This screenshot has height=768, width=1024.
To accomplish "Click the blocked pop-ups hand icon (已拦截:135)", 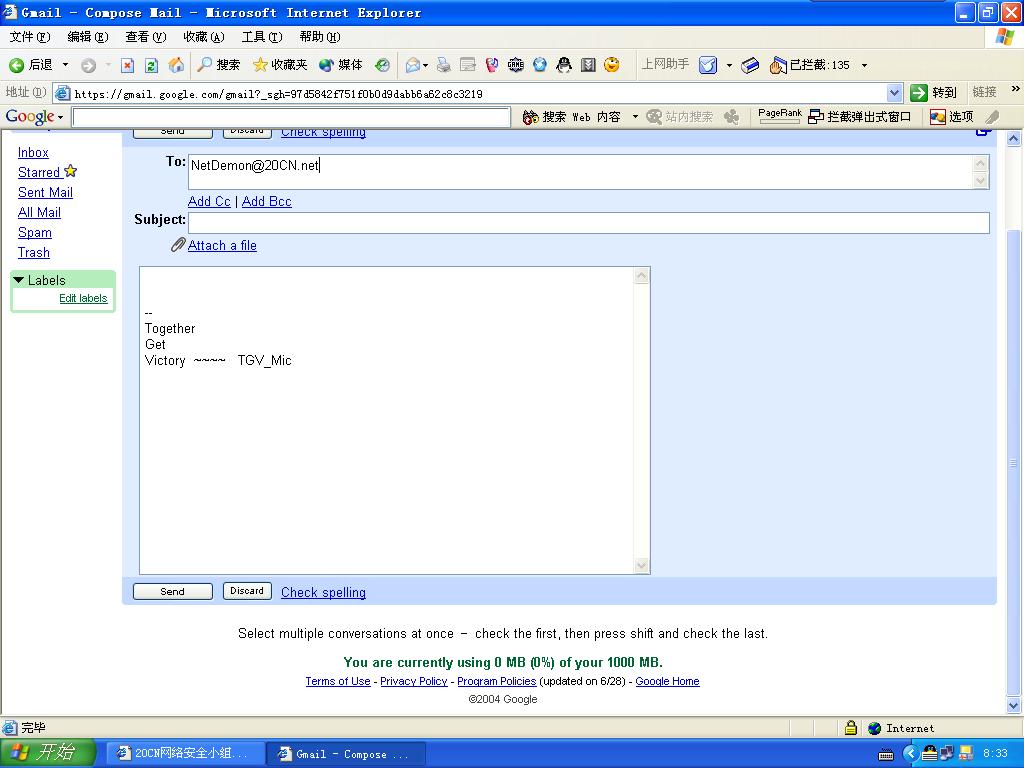I will pyautogui.click(x=777, y=65).
